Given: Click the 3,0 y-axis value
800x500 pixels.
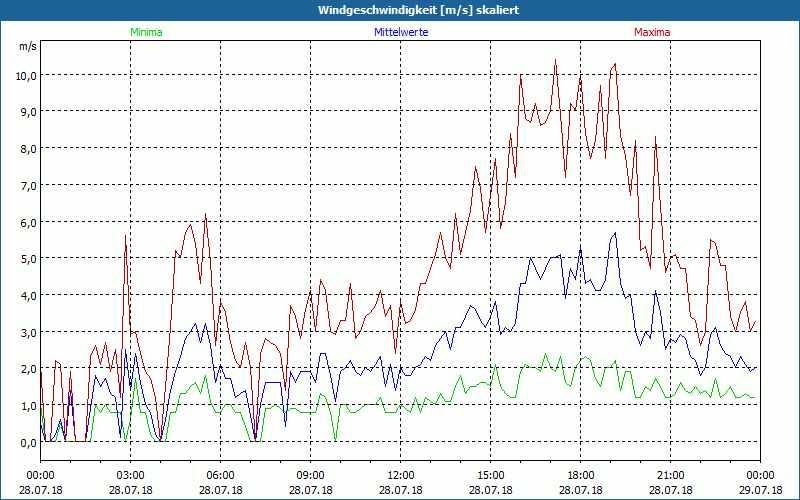Looking at the screenshot, I should [x=28, y=332].
